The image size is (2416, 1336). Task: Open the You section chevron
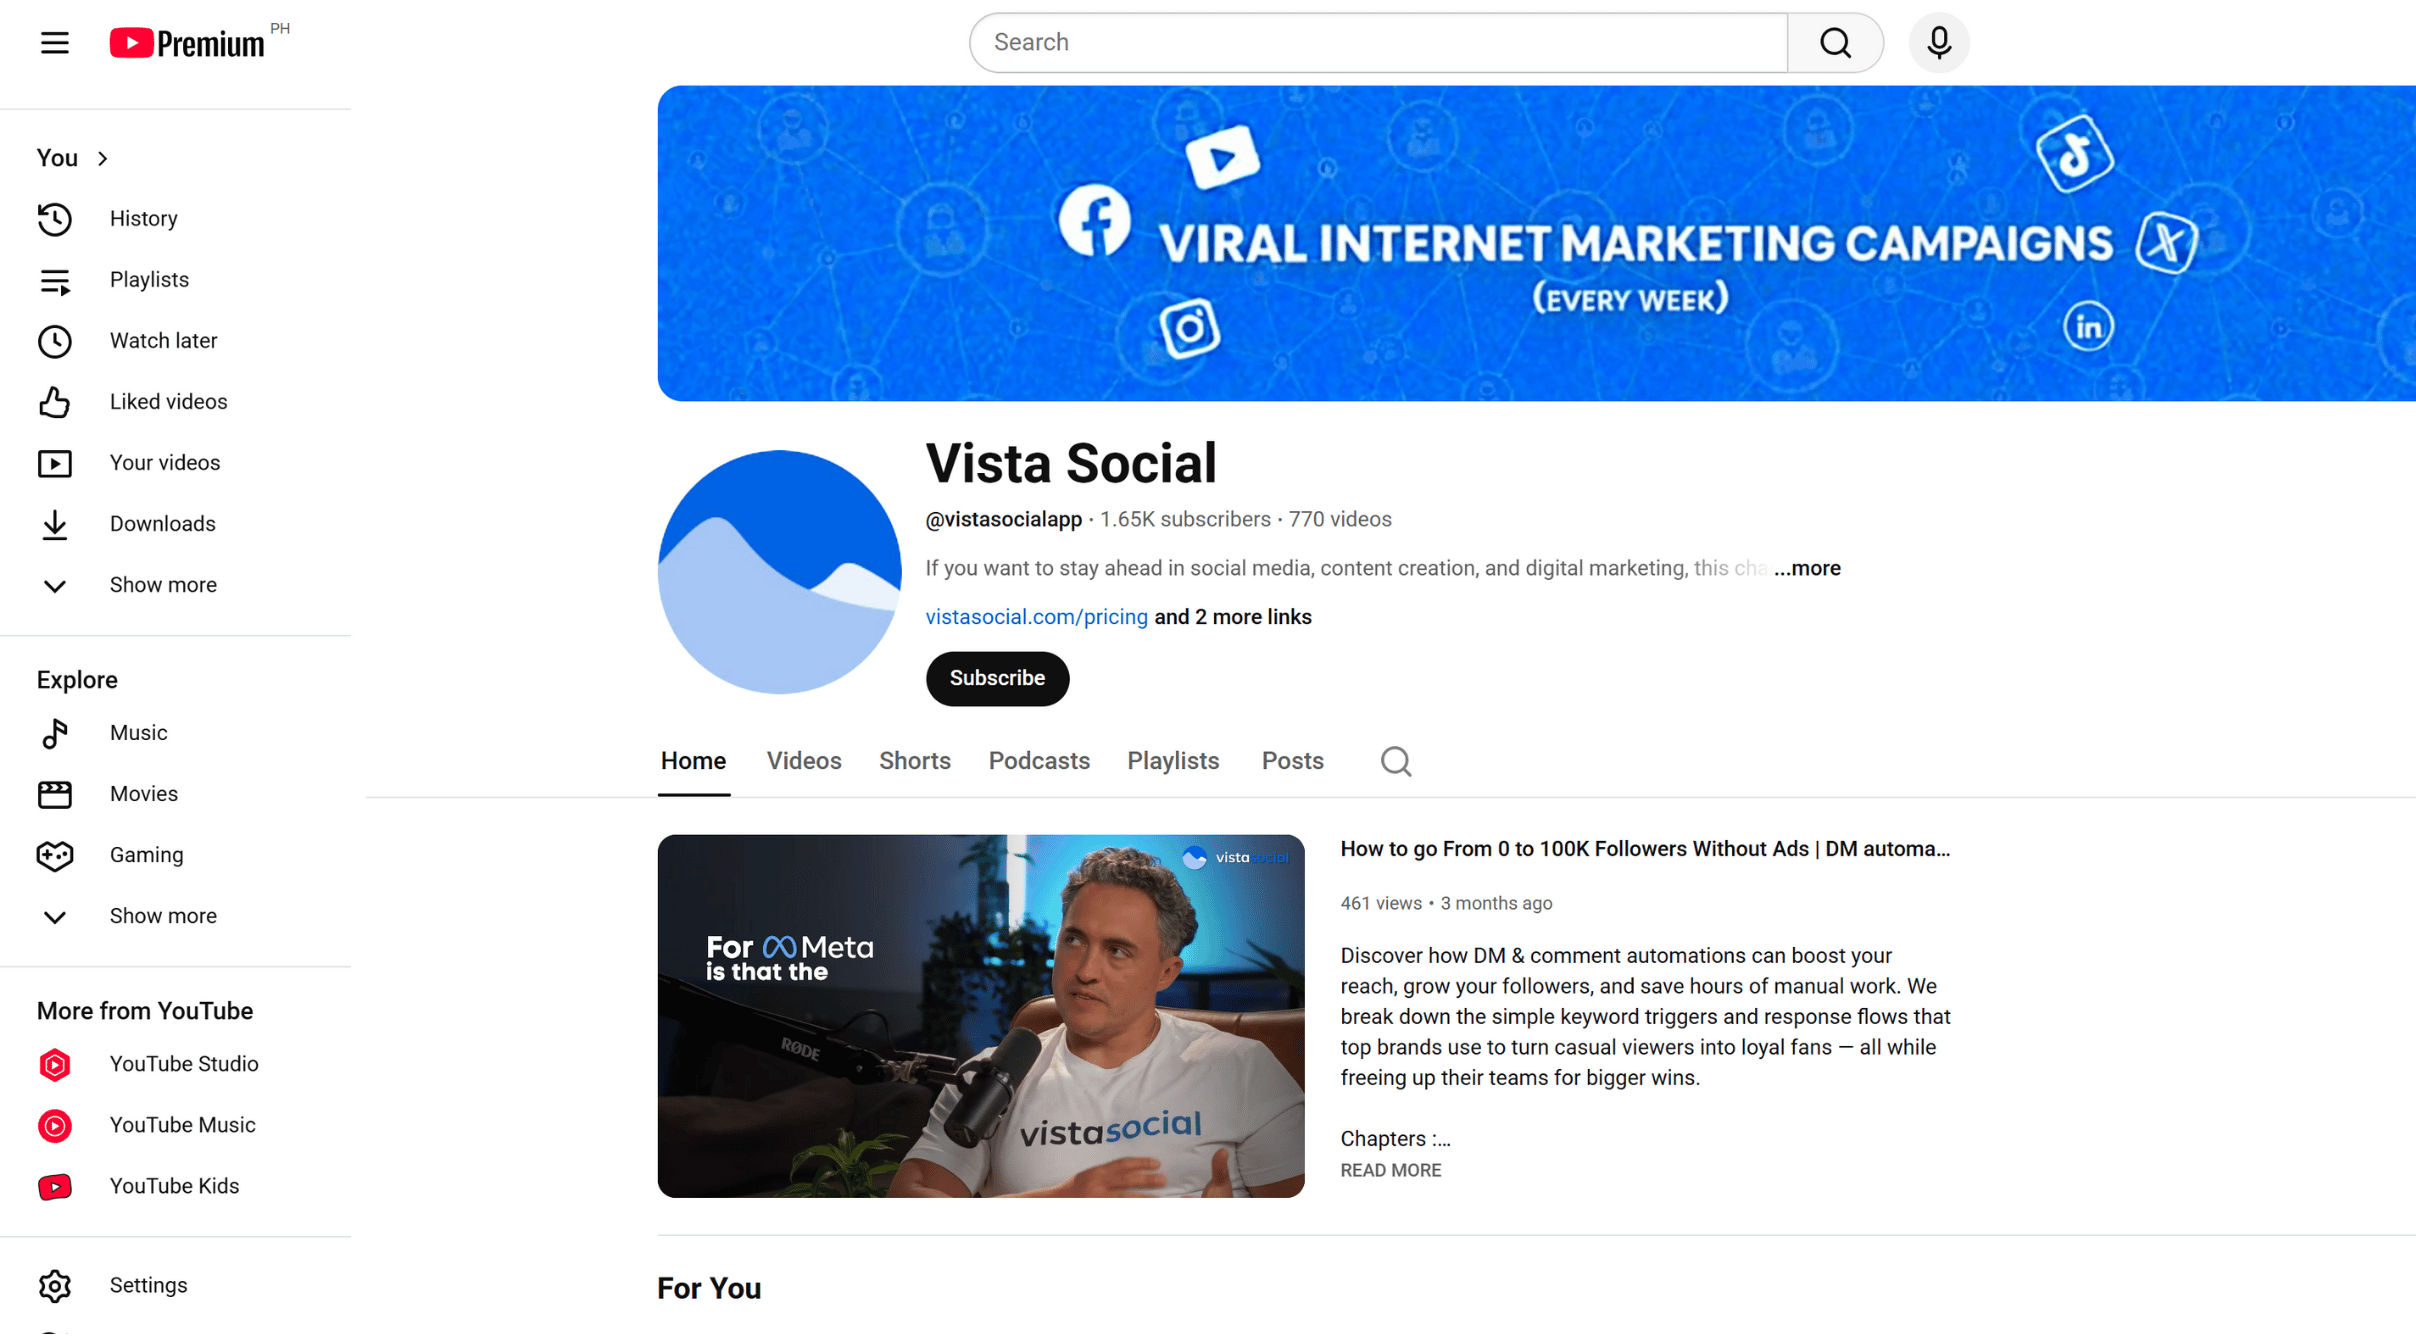(102, 159)
